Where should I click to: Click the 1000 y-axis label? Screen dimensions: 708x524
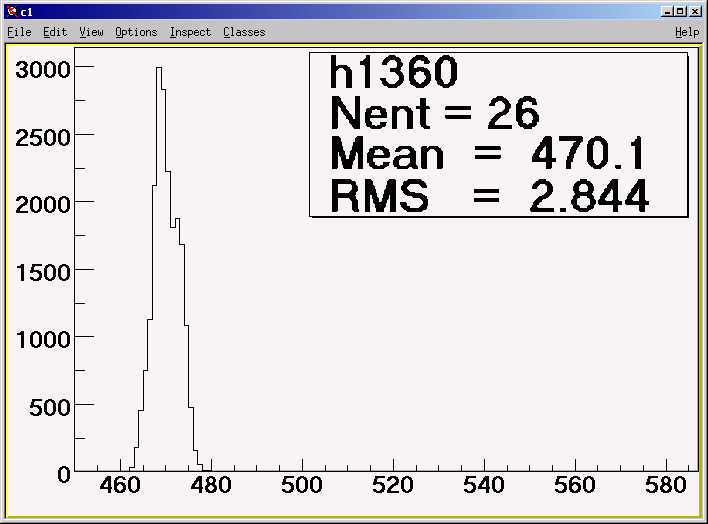[43, 340]
